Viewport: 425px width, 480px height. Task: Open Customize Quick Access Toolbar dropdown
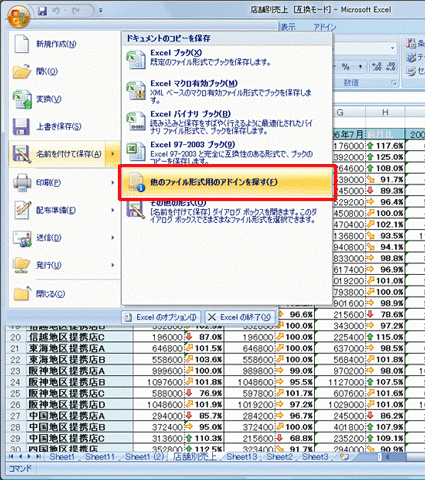100,11
